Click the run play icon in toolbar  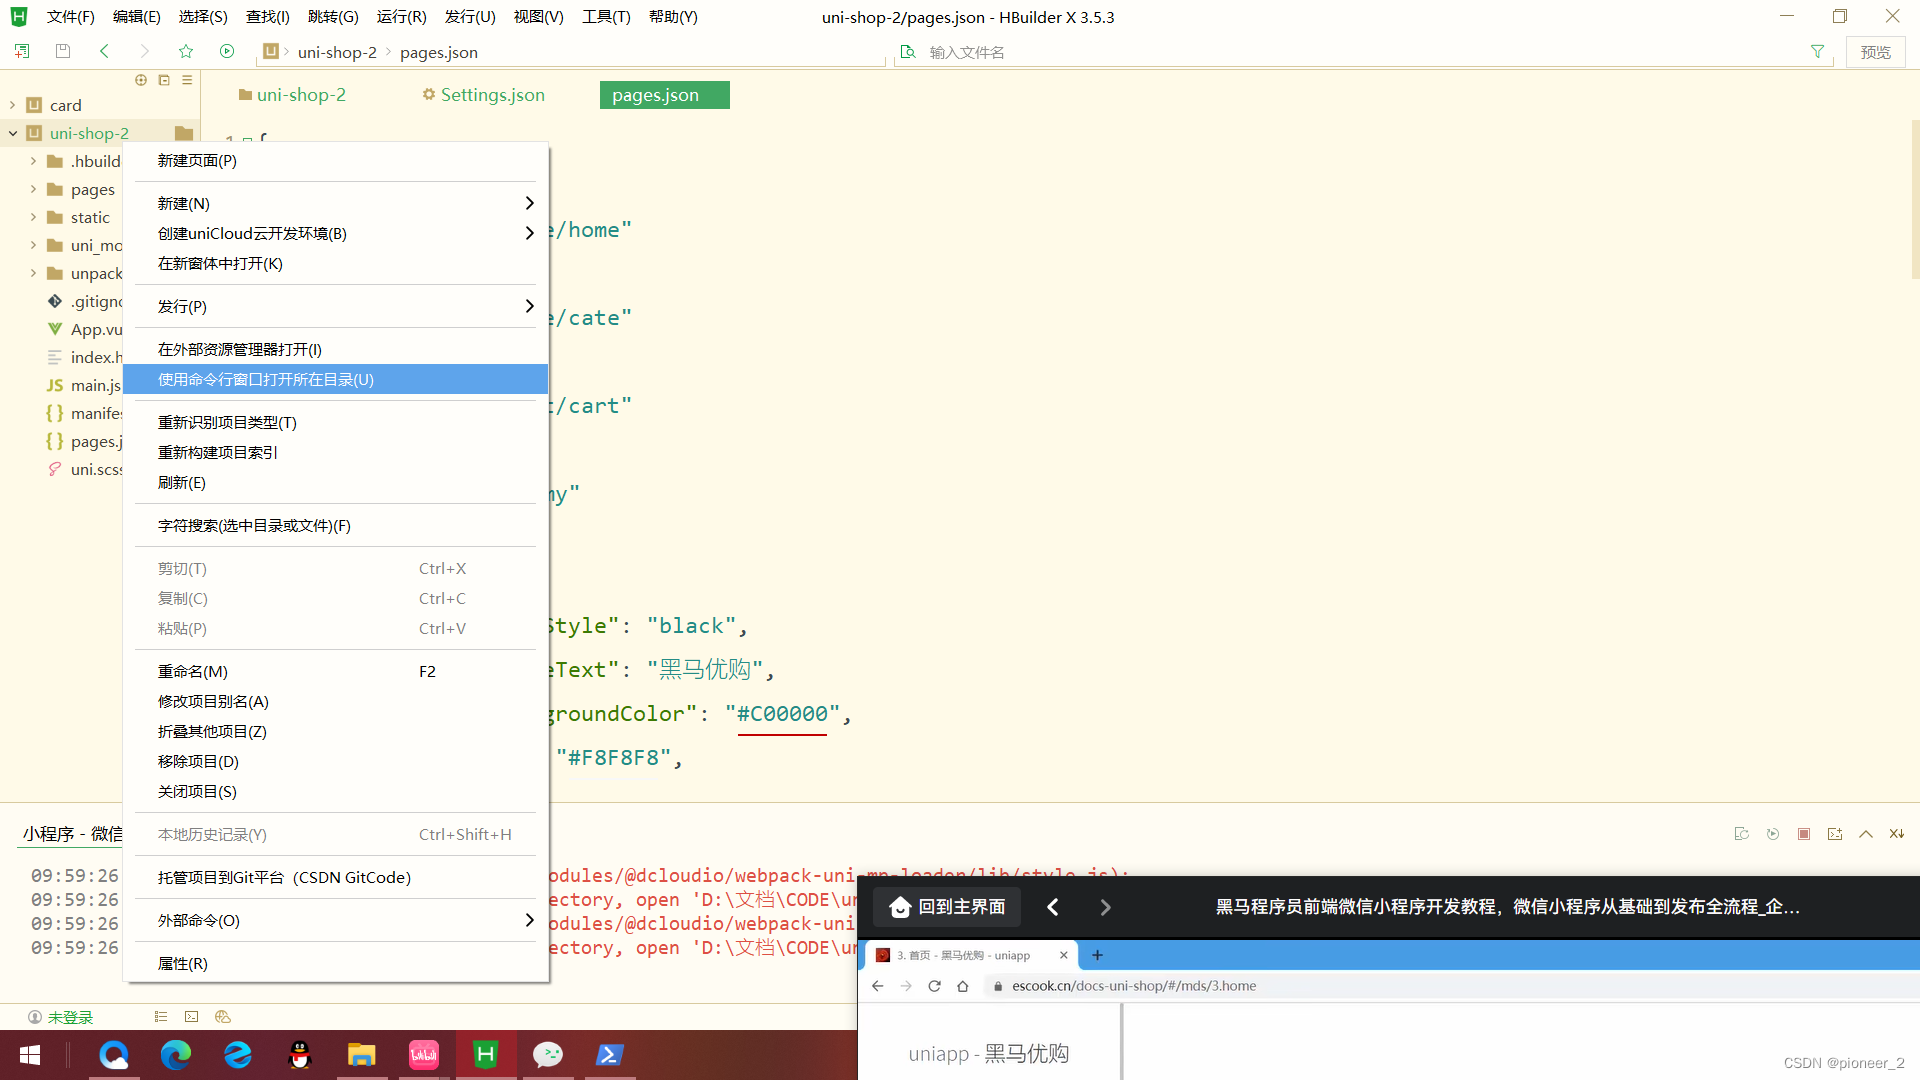[227, 51]
